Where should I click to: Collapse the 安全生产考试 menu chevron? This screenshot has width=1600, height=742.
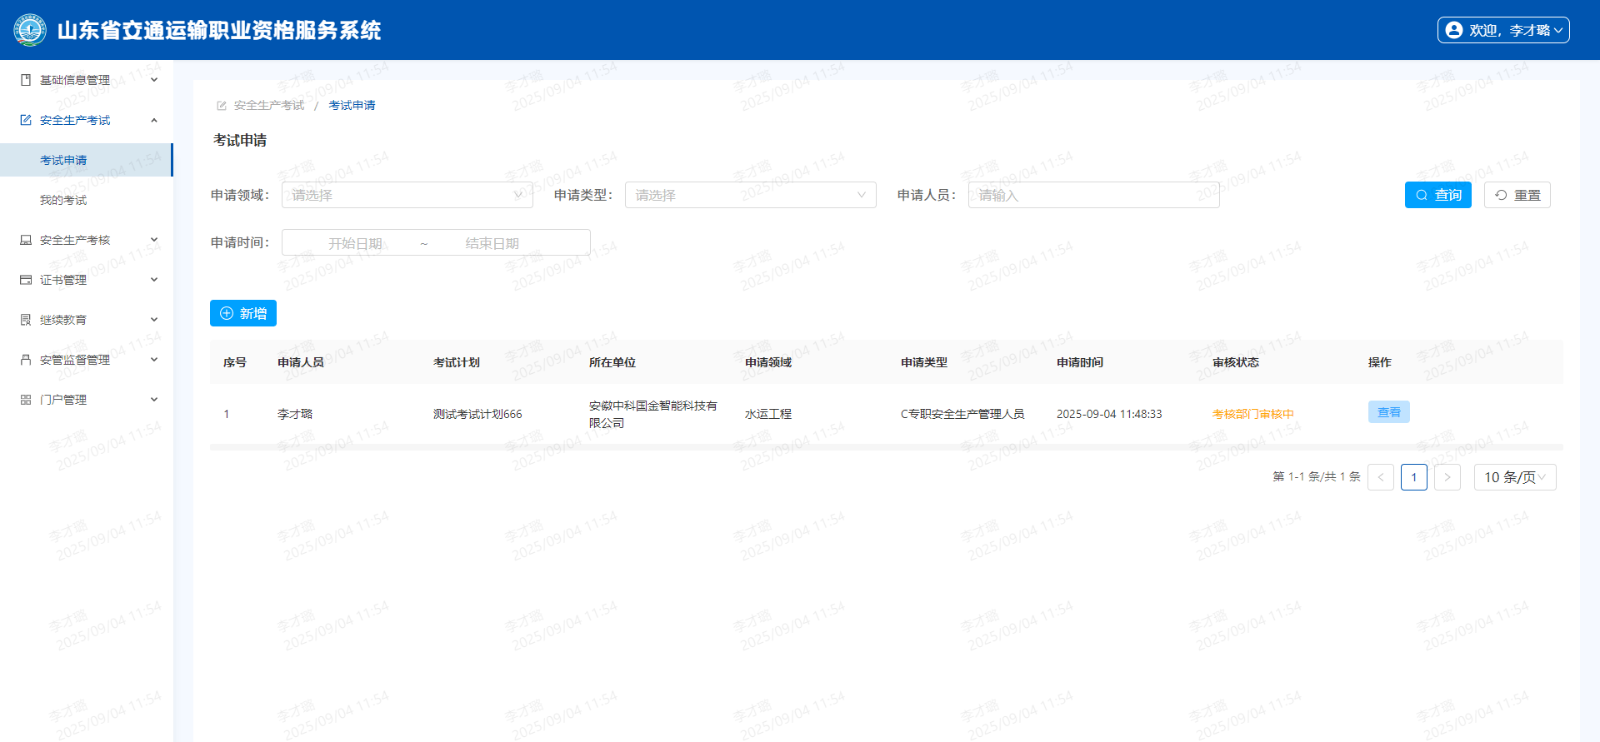click(154, 120)
